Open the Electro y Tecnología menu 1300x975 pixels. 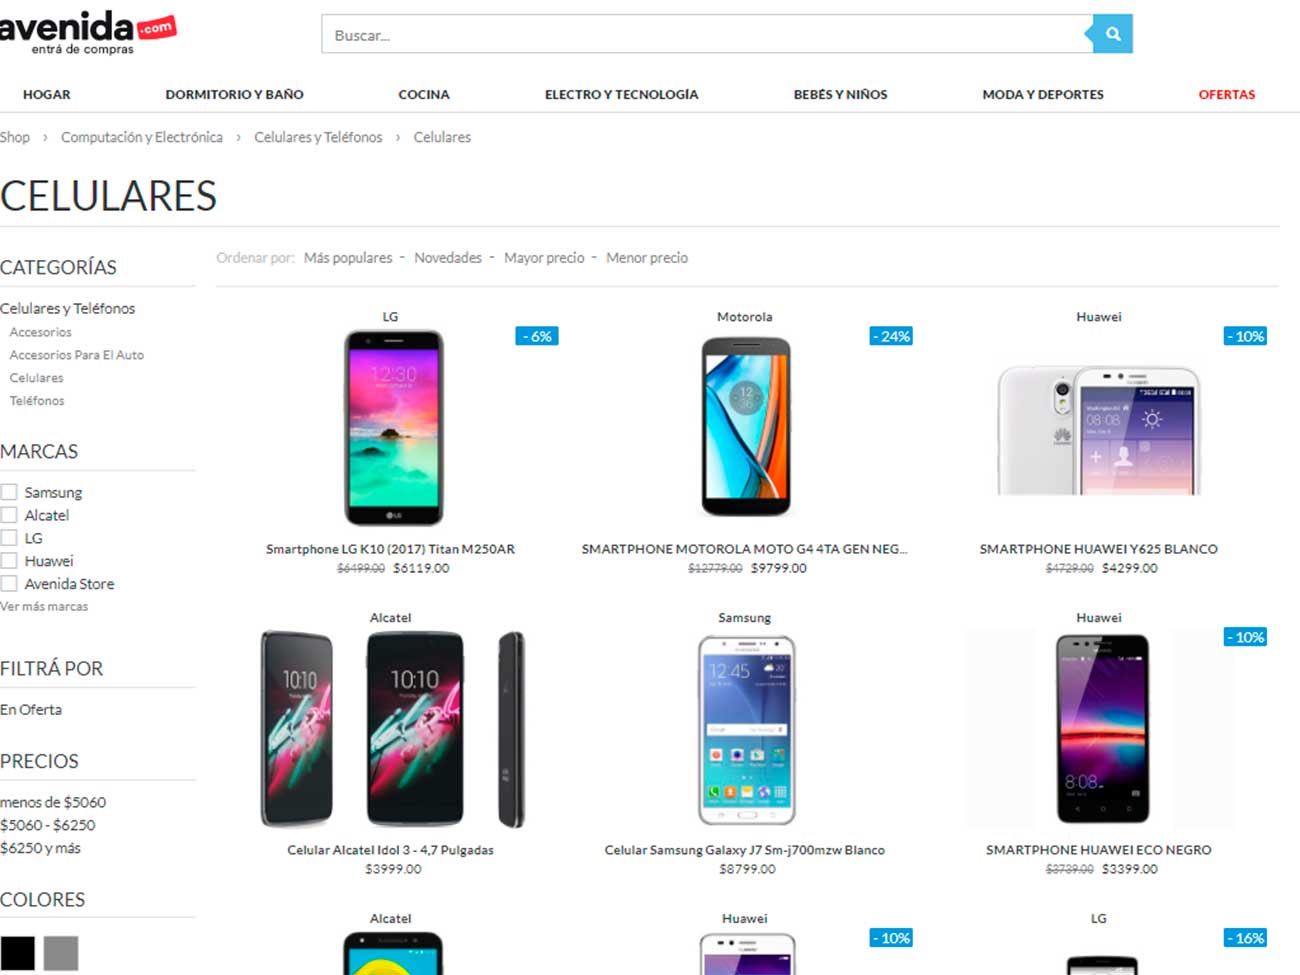621,94
